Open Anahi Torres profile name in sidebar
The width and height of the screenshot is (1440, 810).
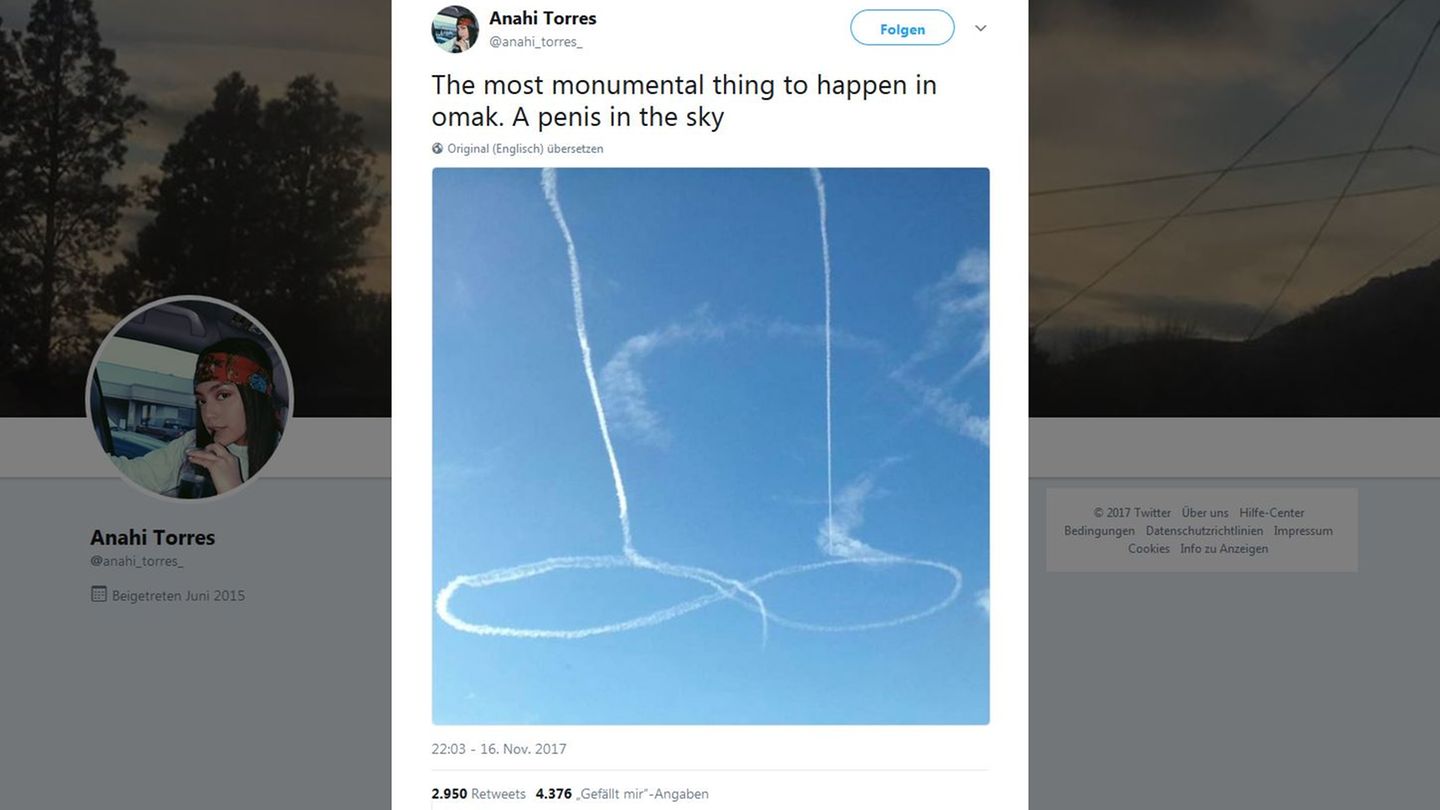click(x=152, y=537)
